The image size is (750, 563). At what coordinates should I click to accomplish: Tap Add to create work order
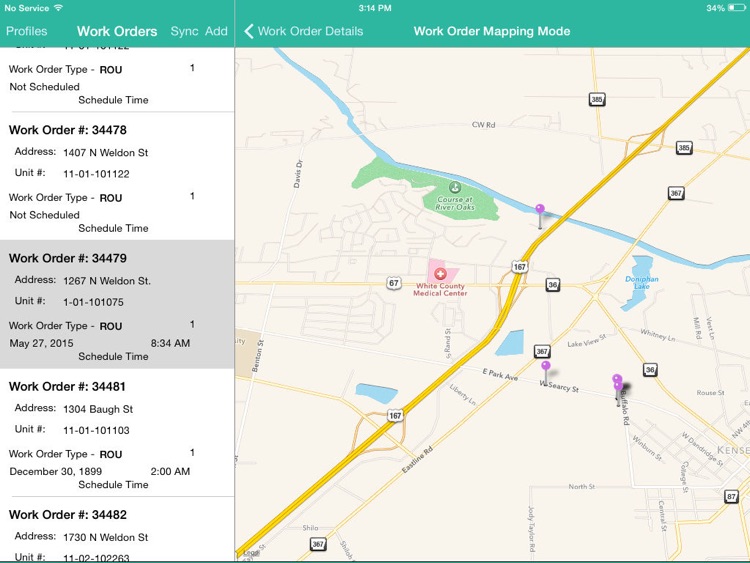(x=216, y=31)
